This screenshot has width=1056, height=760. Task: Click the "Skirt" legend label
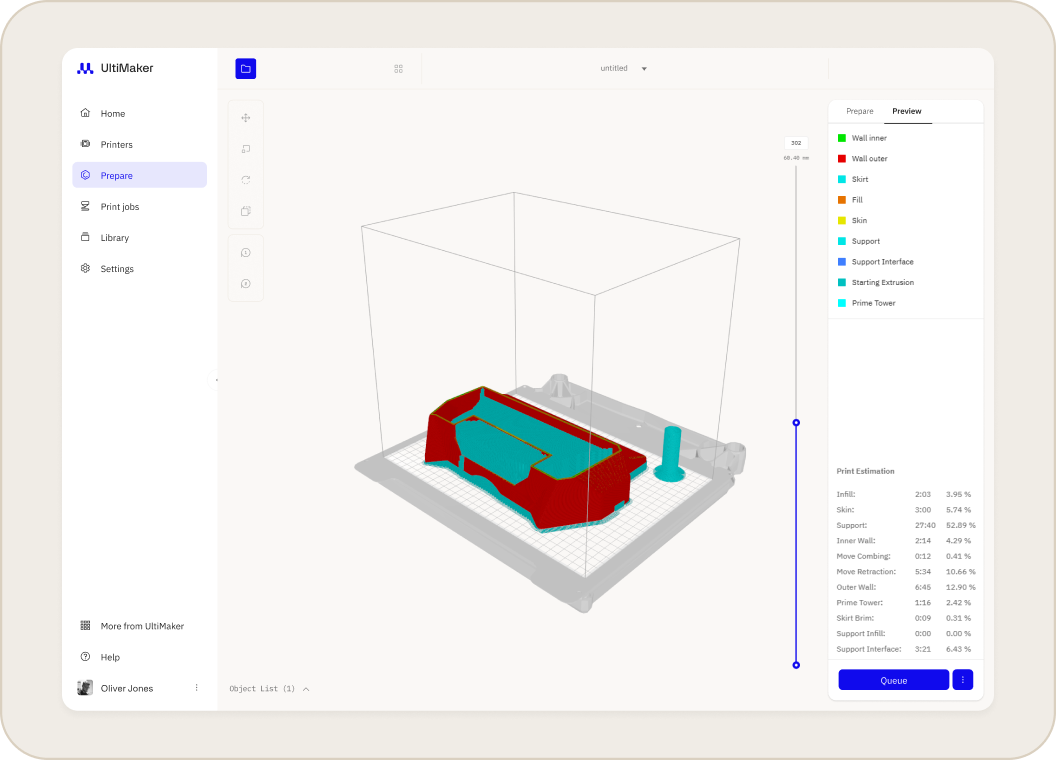tap(860, 179)
